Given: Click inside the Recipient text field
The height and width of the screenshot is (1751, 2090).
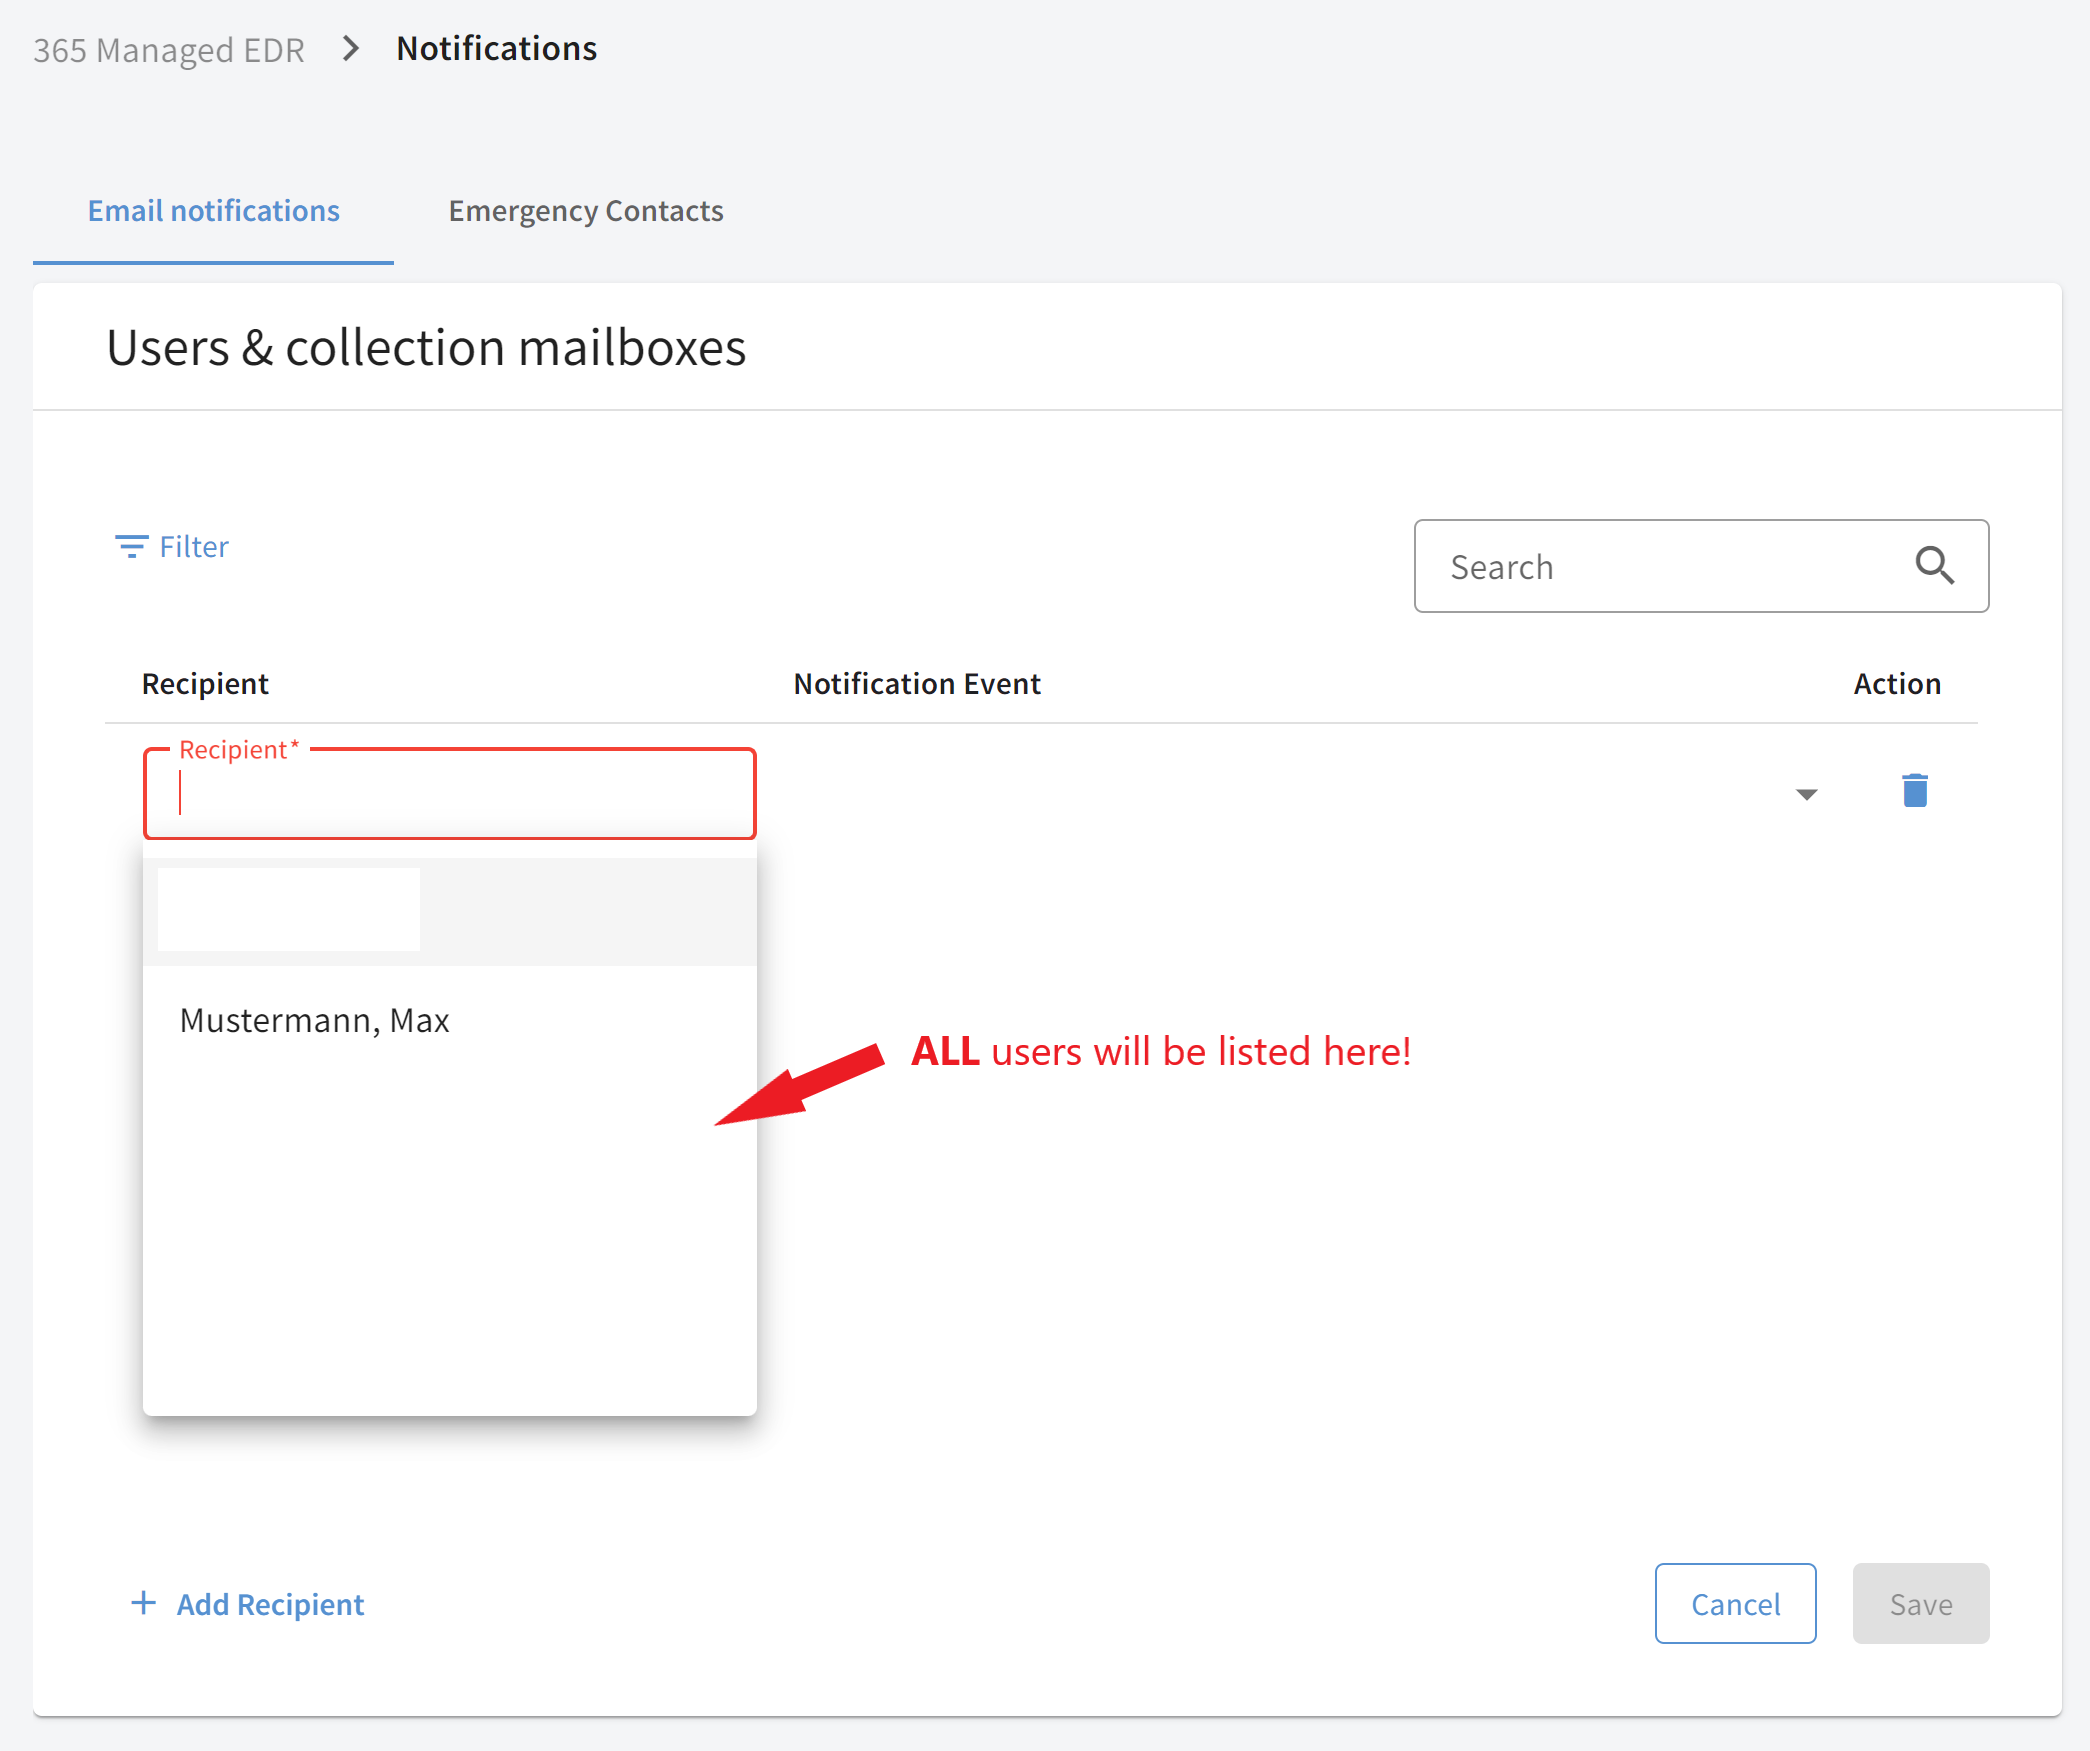Looking at the screenshot, I should [449, 793].
